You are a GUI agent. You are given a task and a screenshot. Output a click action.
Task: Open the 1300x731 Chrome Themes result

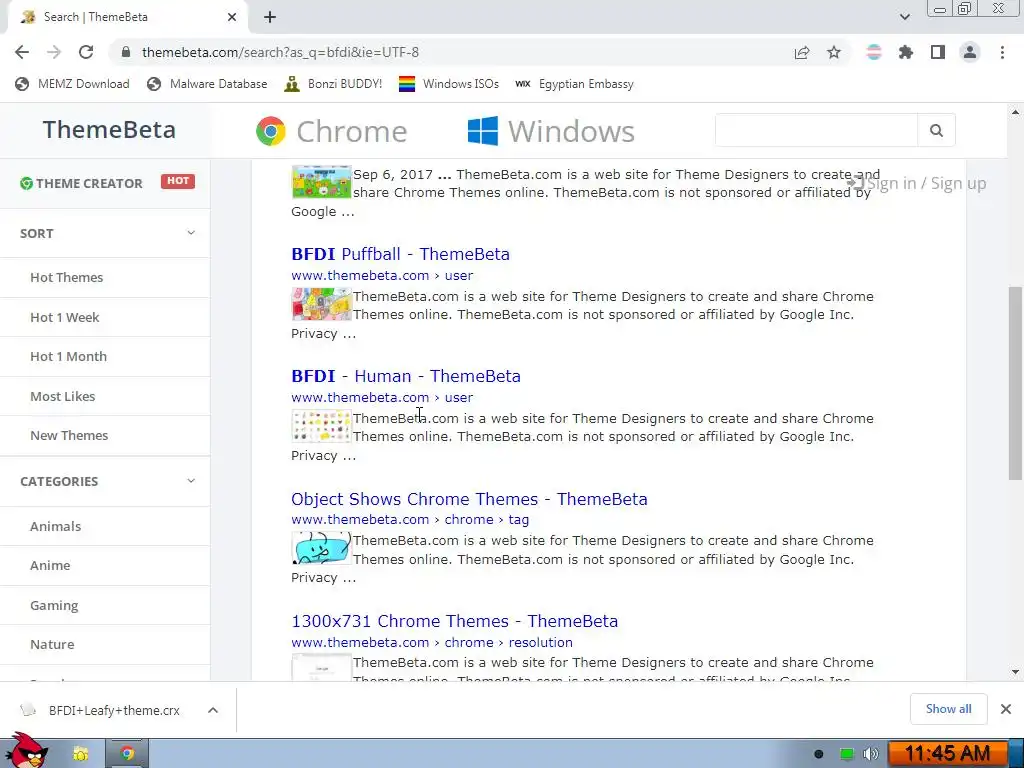[455, 621]
